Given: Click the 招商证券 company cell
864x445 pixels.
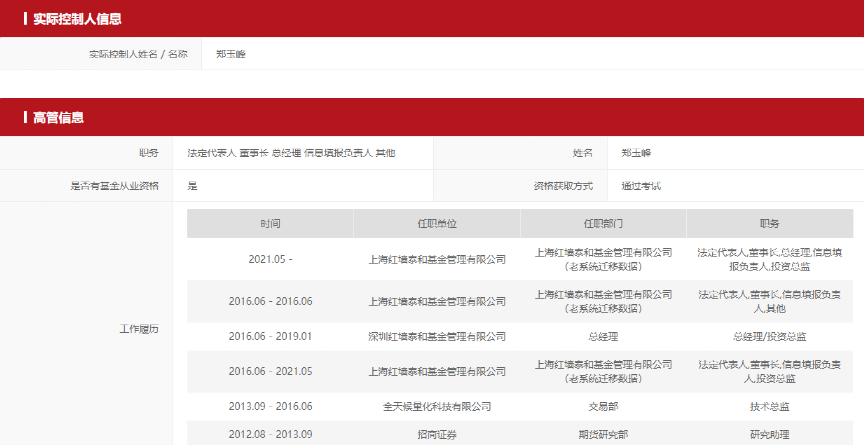Looking at the screenshot, I should 437,434.
